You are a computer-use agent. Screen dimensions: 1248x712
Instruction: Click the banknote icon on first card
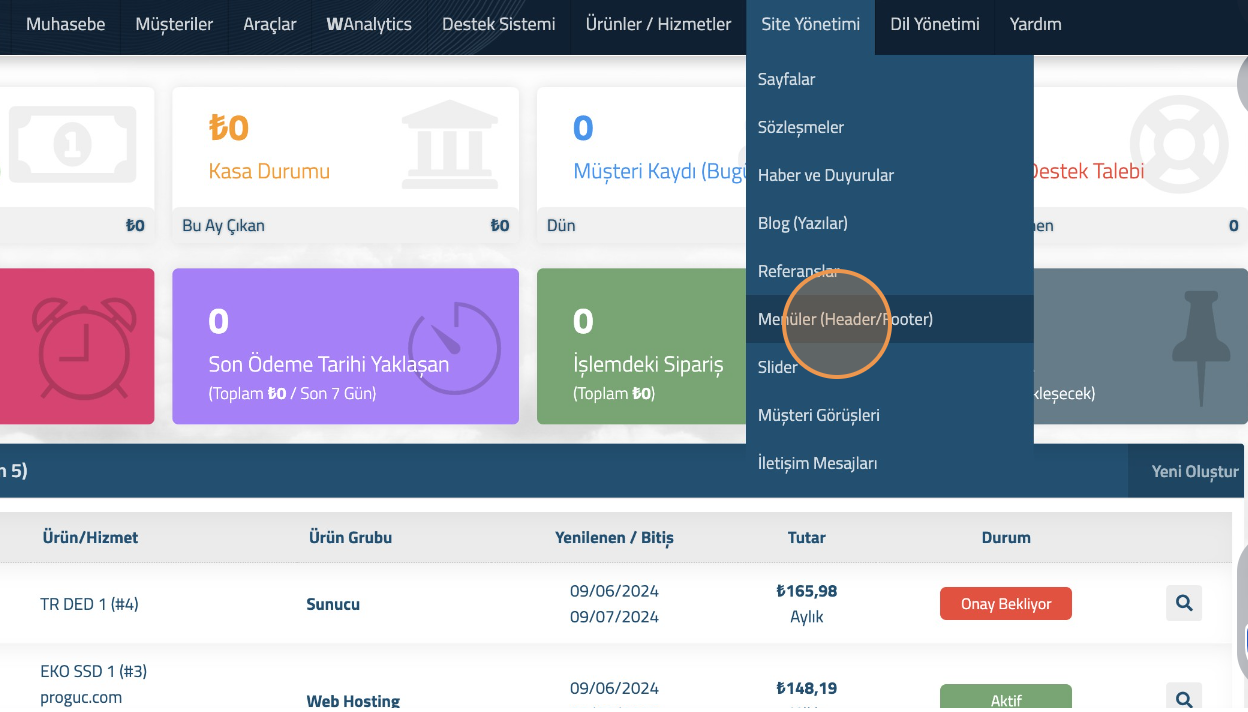[71, 144]
